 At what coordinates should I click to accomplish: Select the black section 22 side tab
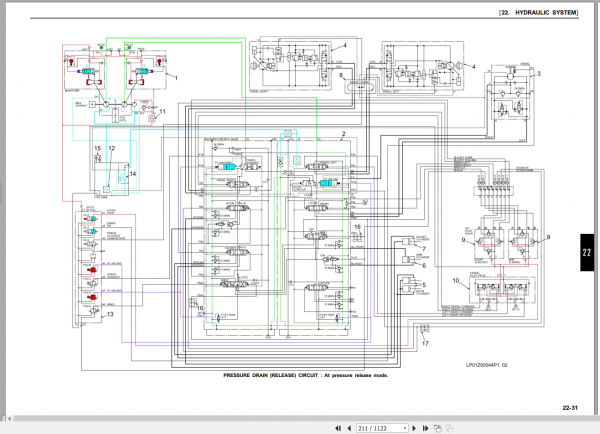[587, 253]
